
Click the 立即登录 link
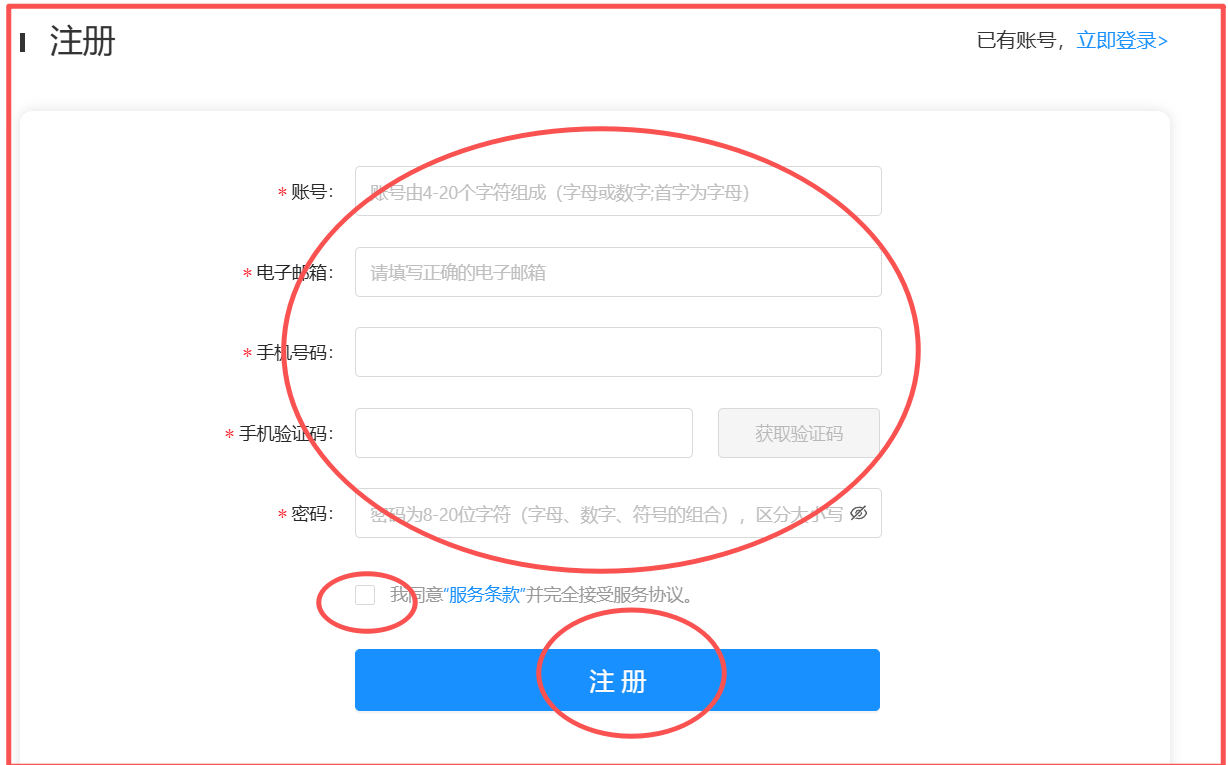1122,41
